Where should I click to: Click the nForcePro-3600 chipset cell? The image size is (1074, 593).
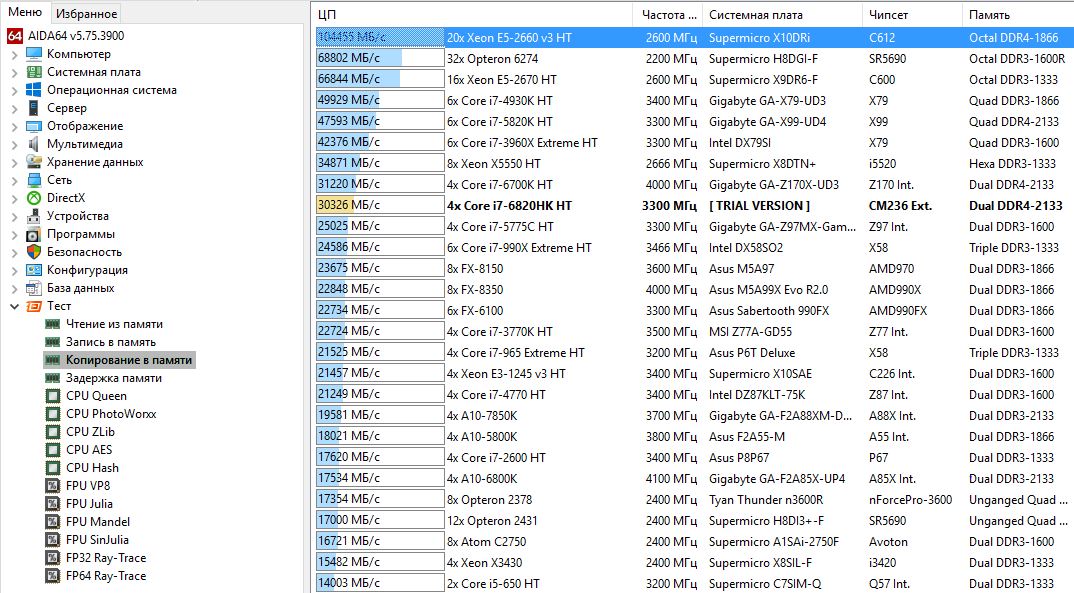tap(910, 500)
